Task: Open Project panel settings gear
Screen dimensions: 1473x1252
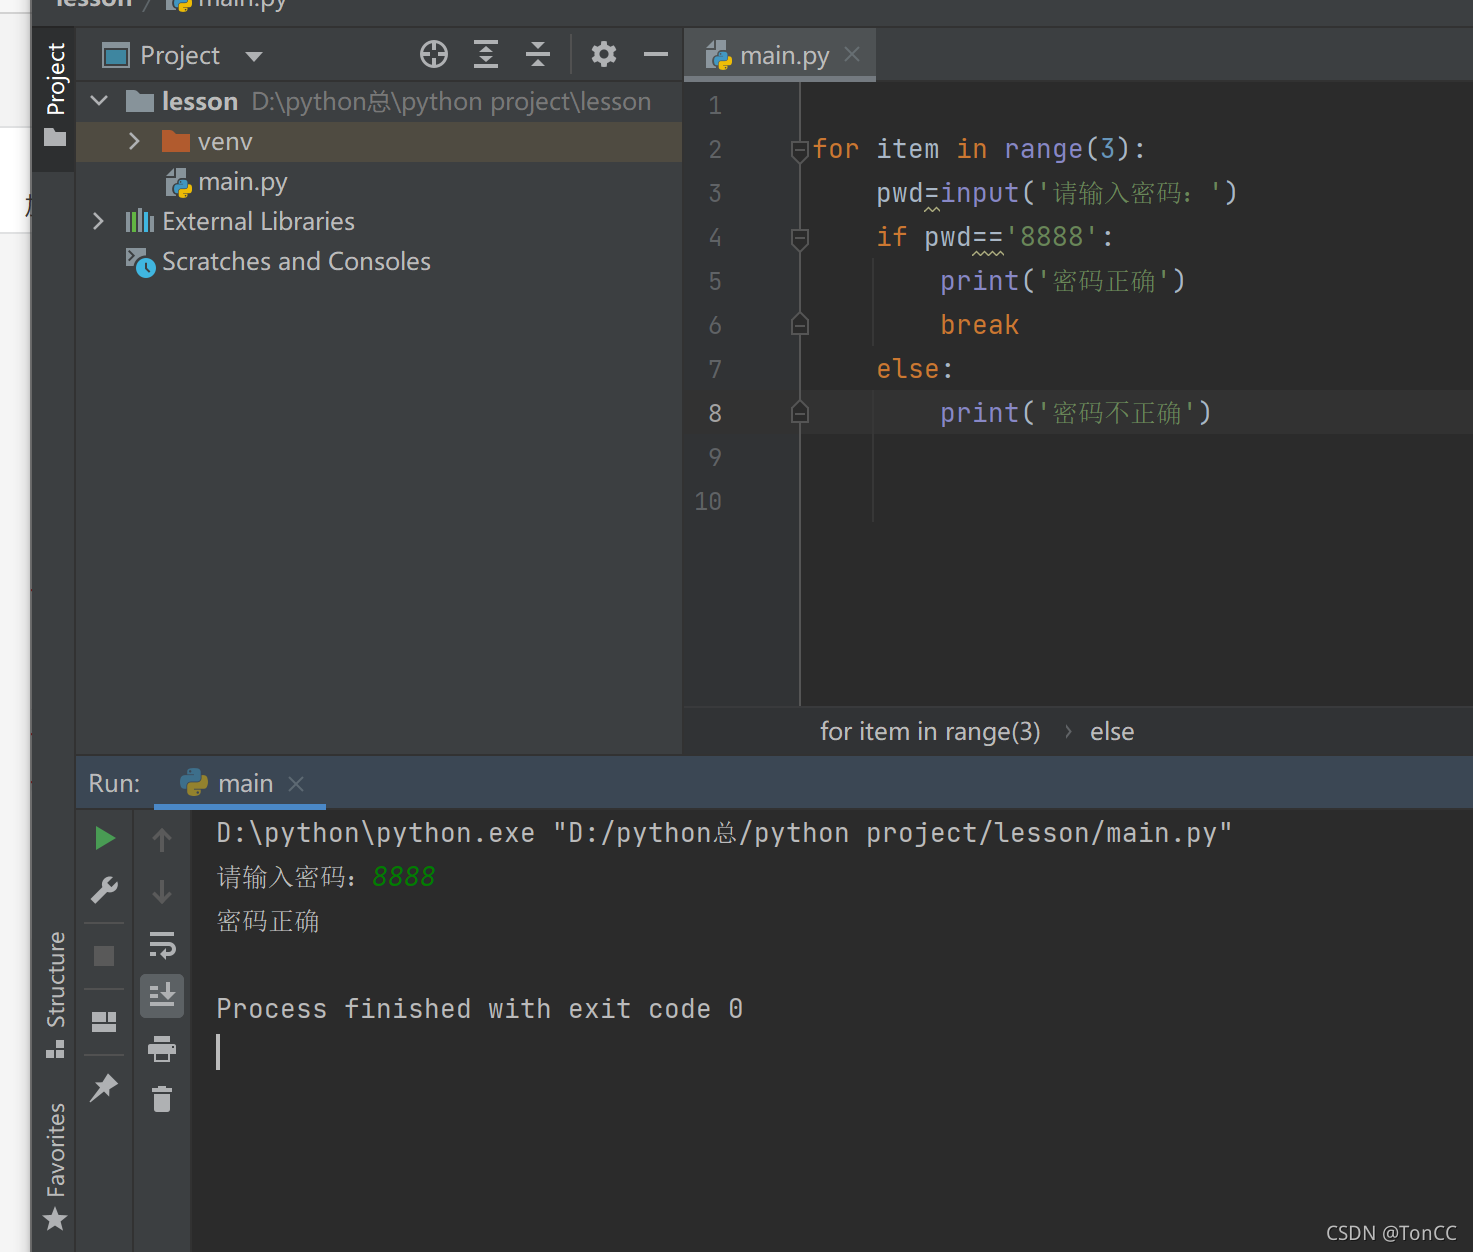Action: [603, 54]
